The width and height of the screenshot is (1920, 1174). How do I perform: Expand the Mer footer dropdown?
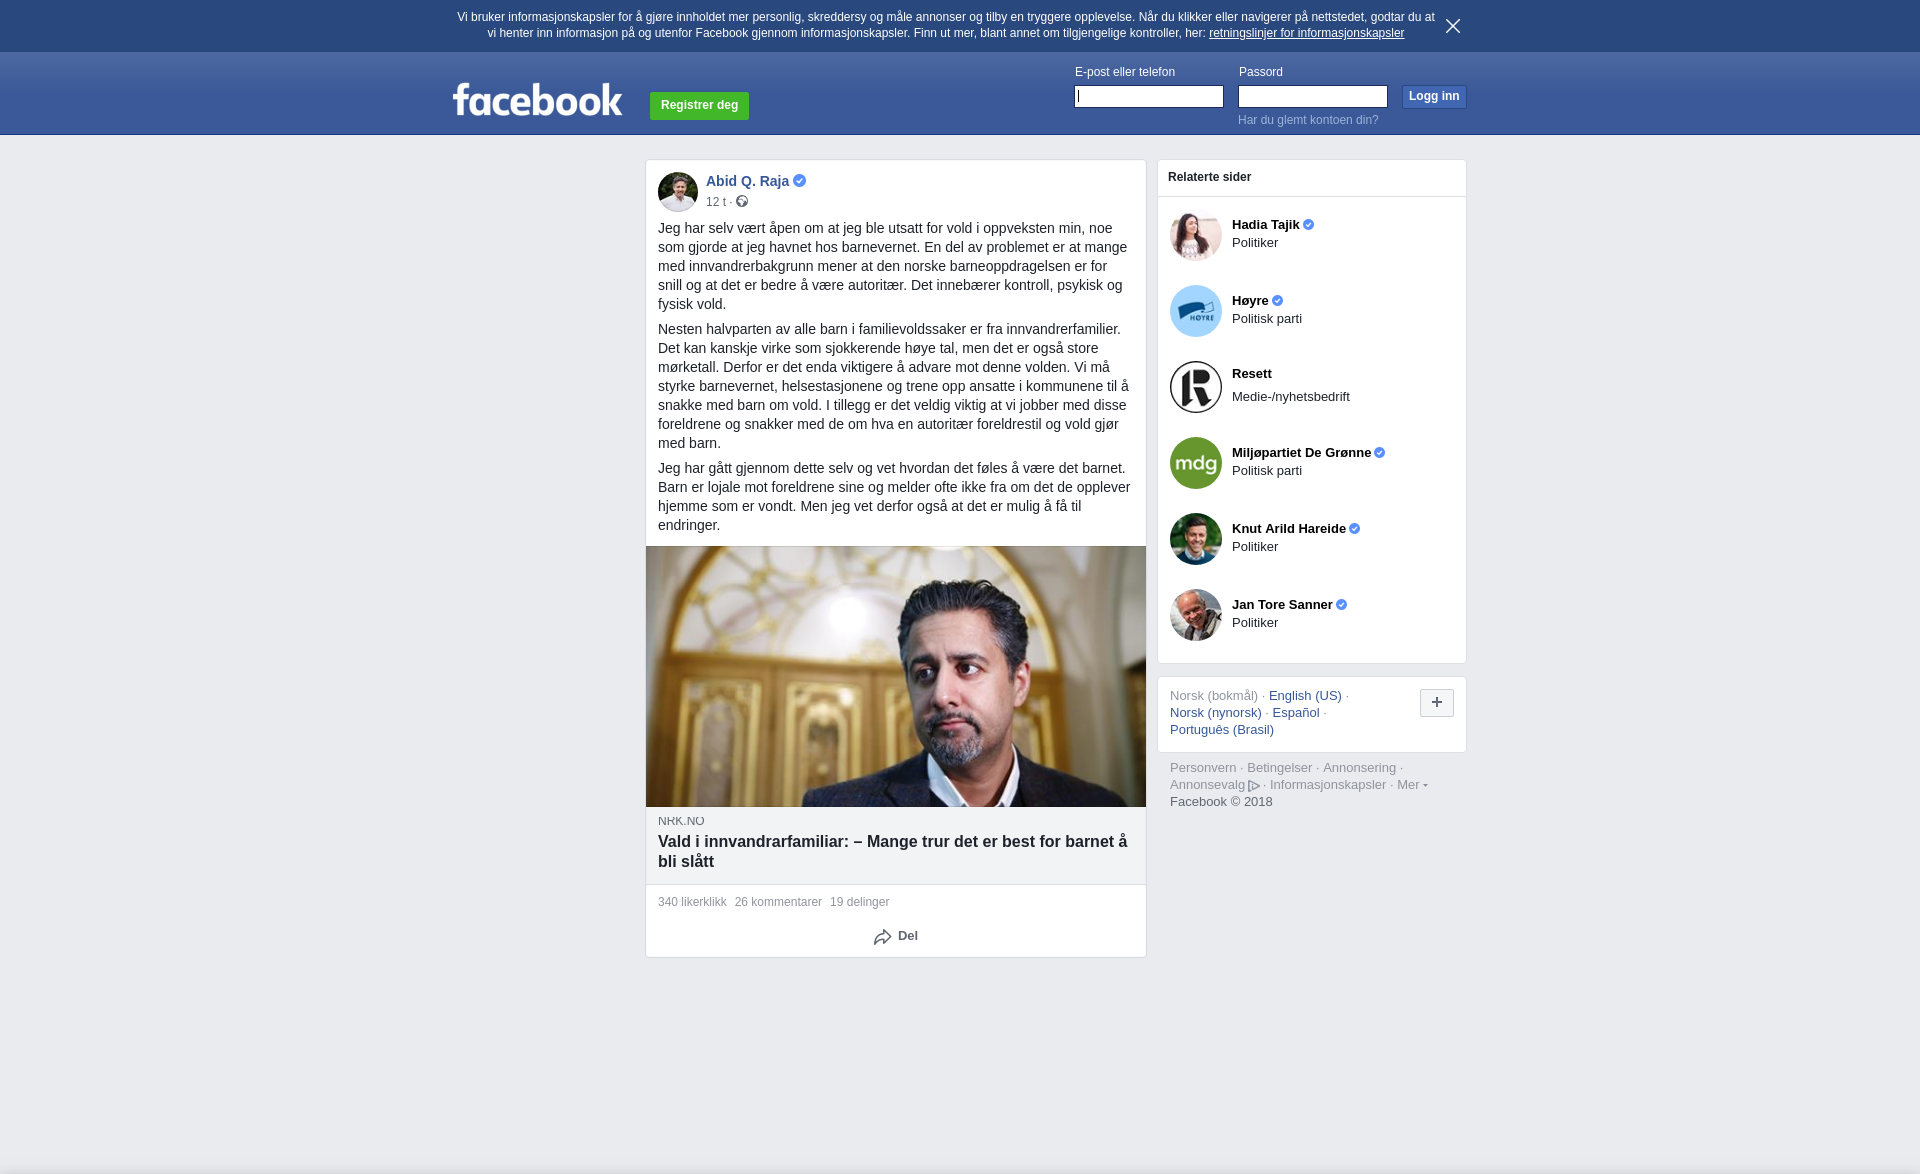[1412, 785]
